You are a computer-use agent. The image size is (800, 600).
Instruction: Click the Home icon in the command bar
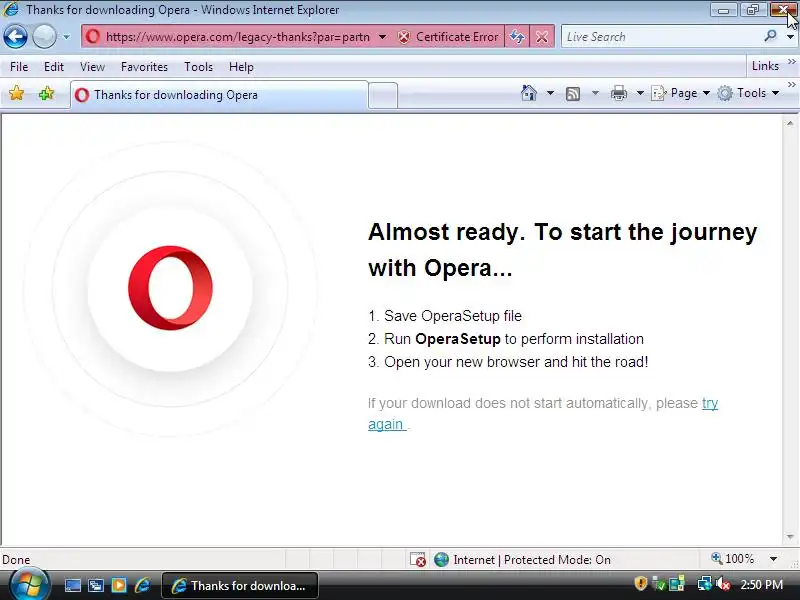[529, 93]
